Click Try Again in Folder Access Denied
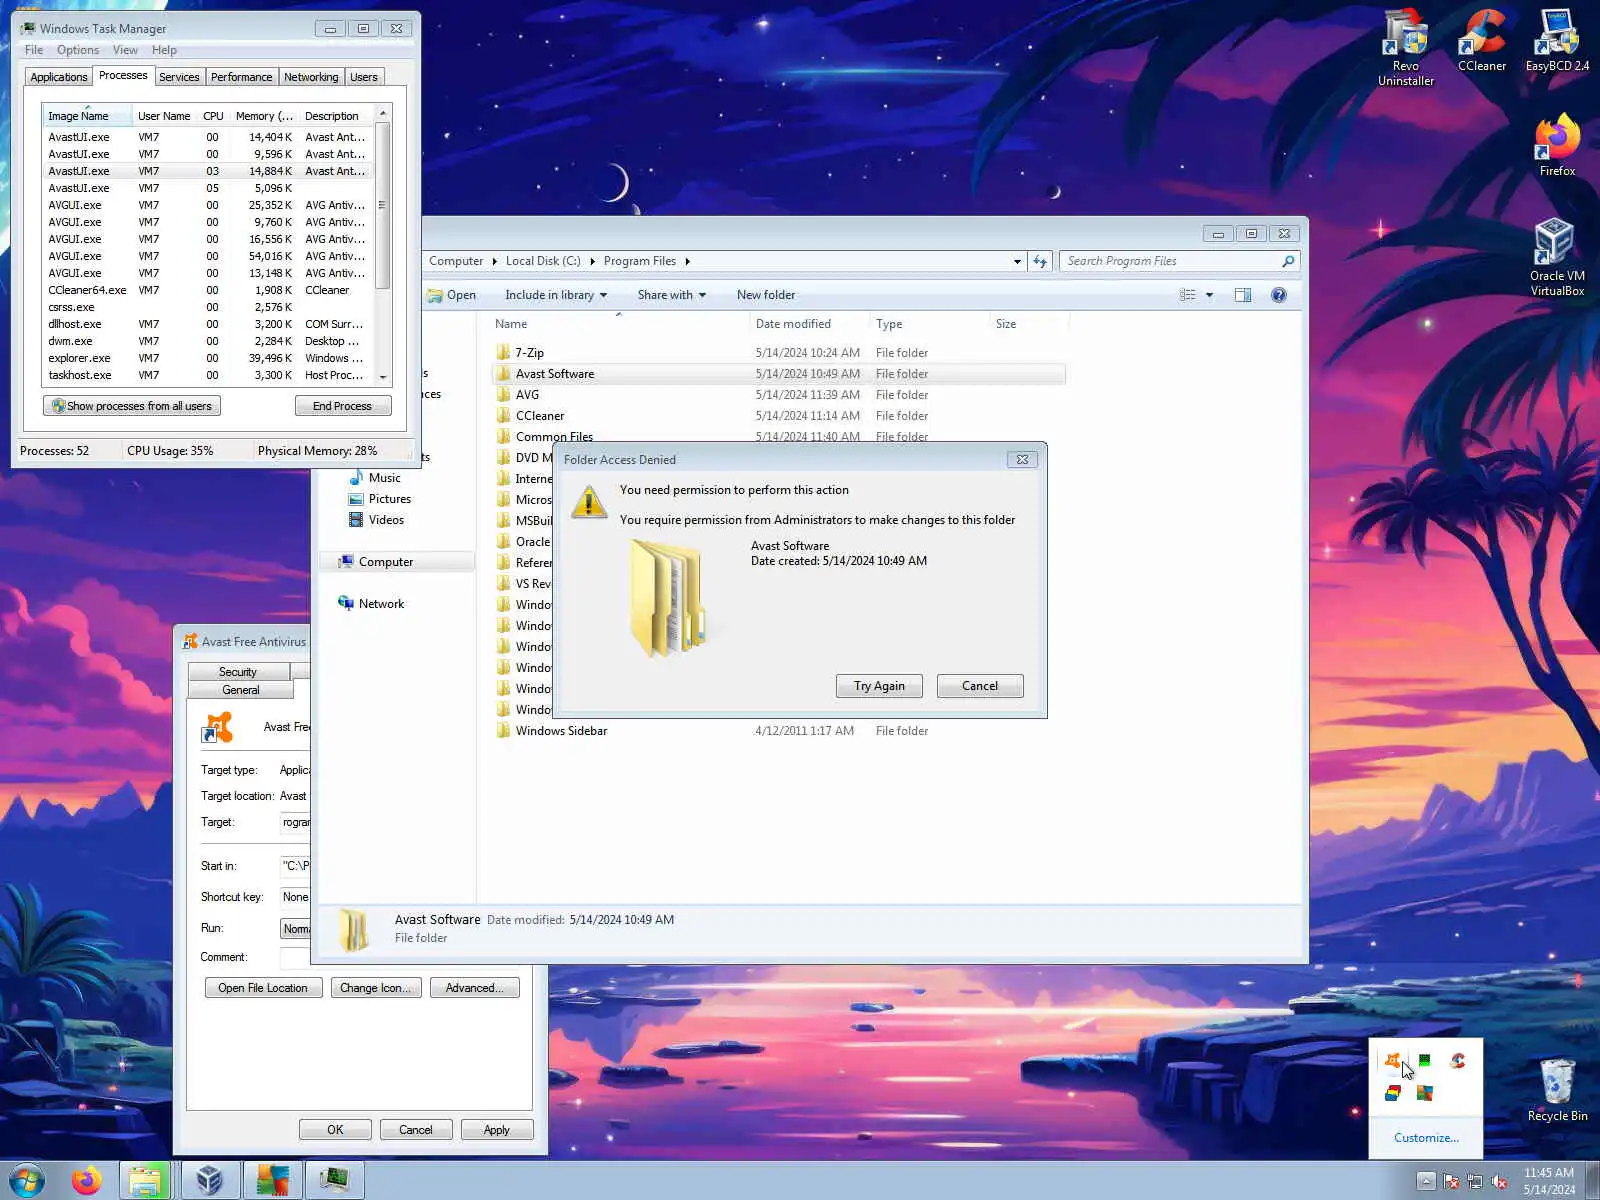The height and width of the screenshot is (1200, 1600). 879,686
